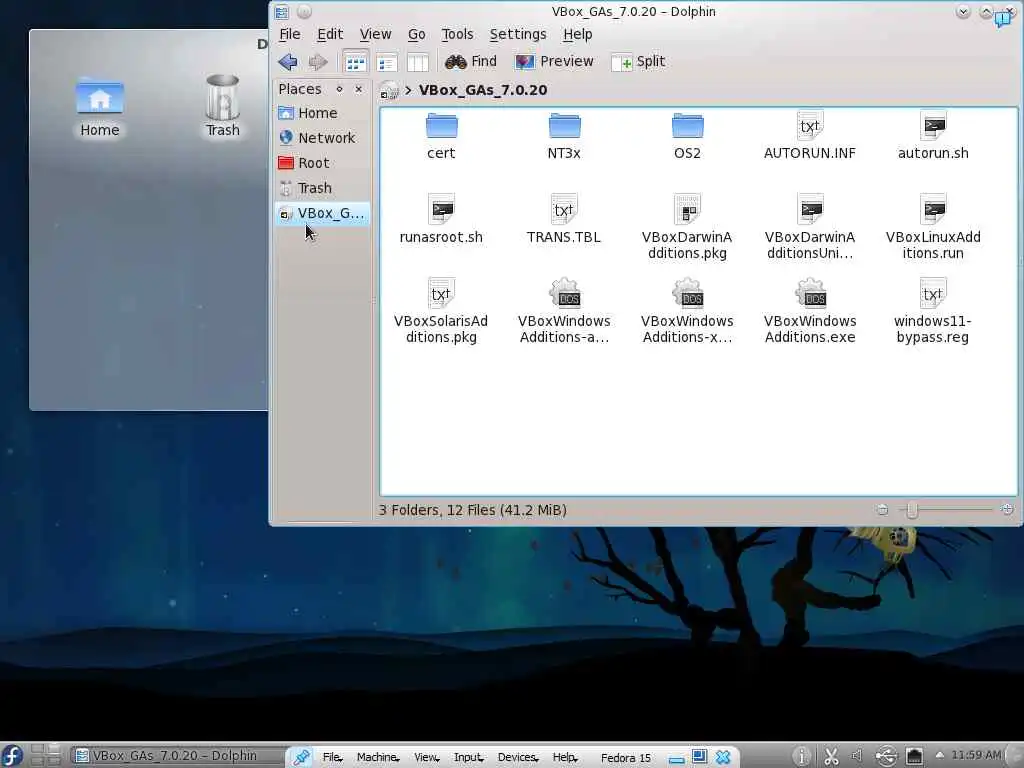Select the VBoxSolarisAdditions.pkg file icon

coord(441,293)
